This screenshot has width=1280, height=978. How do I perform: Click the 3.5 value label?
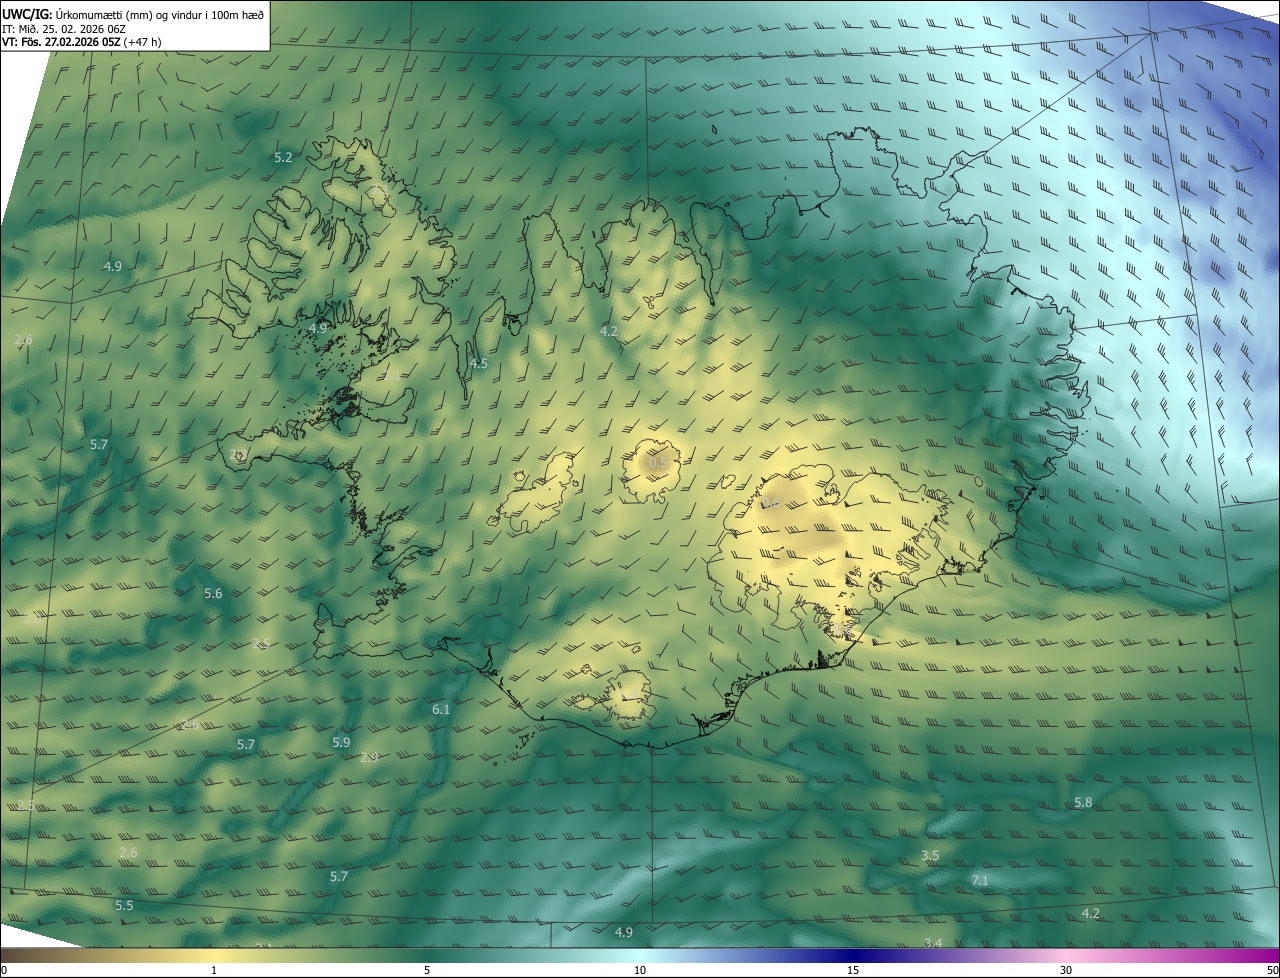pyautogui.click(x=930, y=855)
